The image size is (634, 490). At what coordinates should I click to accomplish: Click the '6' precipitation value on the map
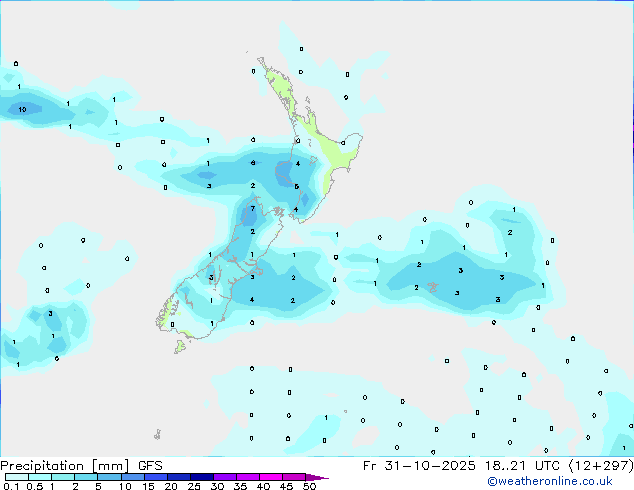[253, 163]
